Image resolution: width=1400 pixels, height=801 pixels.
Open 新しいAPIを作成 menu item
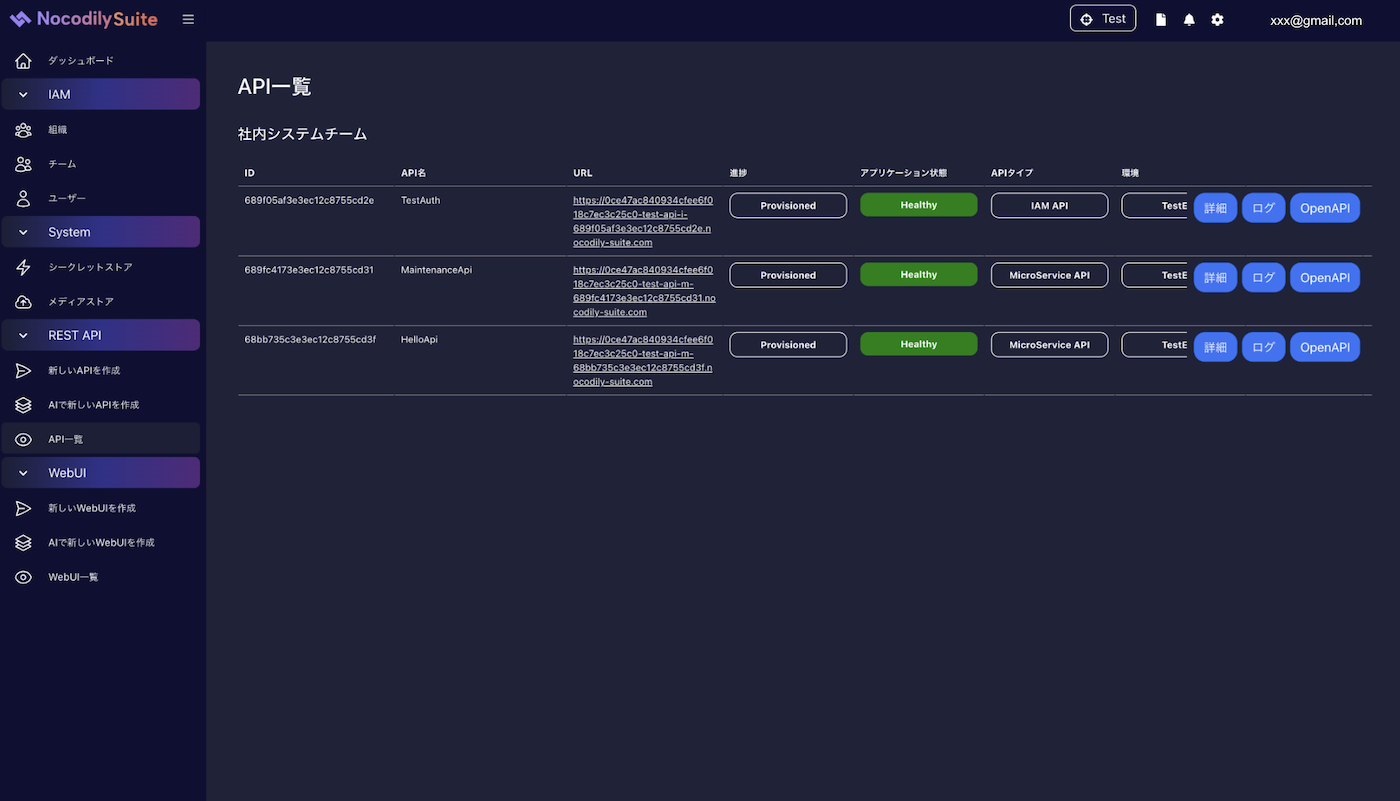pyautogui.click(x=84, y=371)
